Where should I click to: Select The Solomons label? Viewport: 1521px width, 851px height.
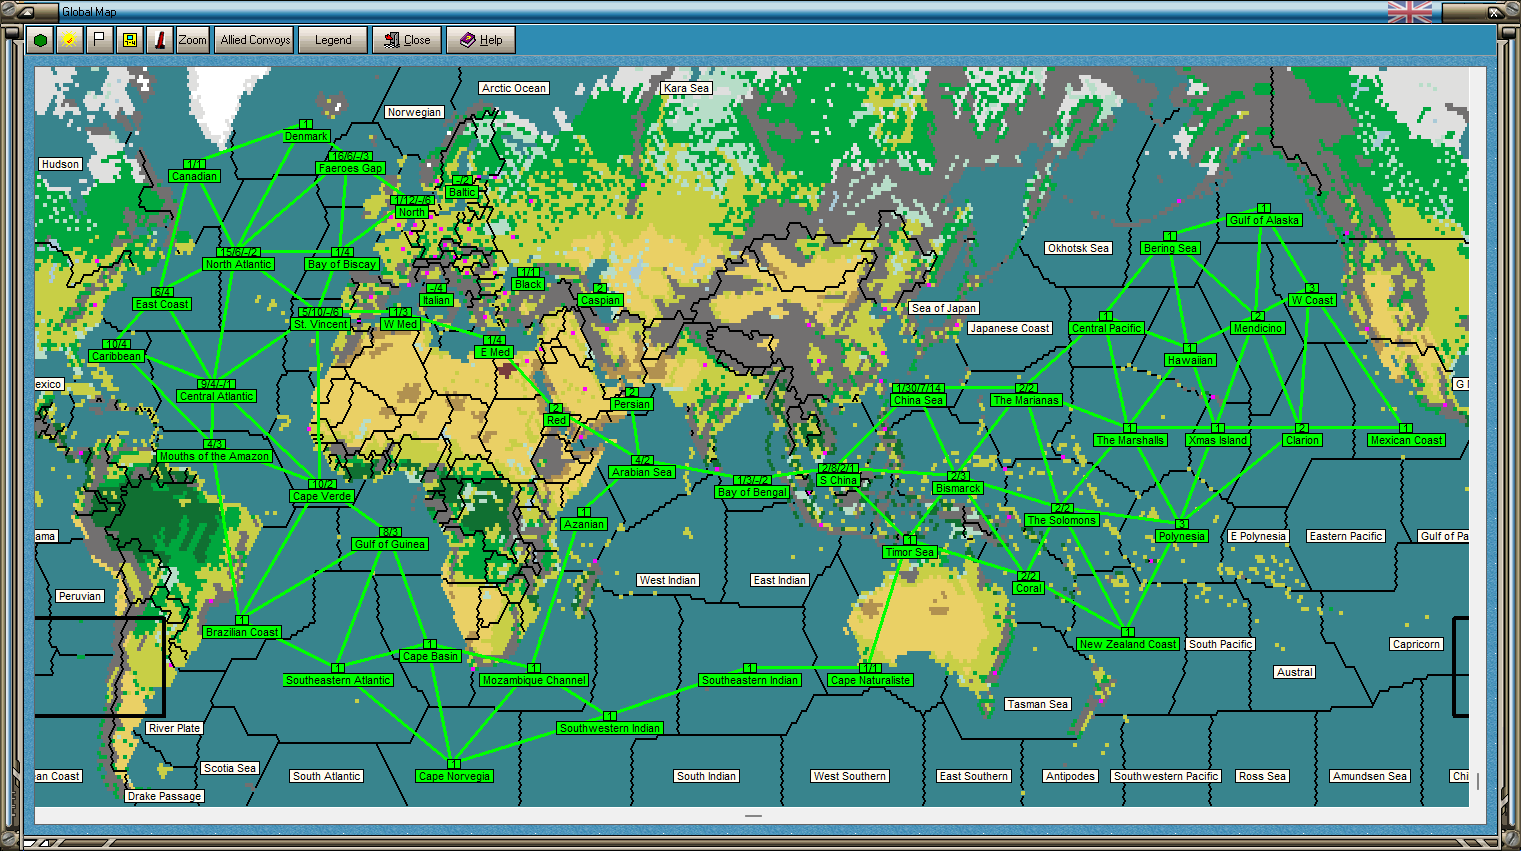(1062, 520)
